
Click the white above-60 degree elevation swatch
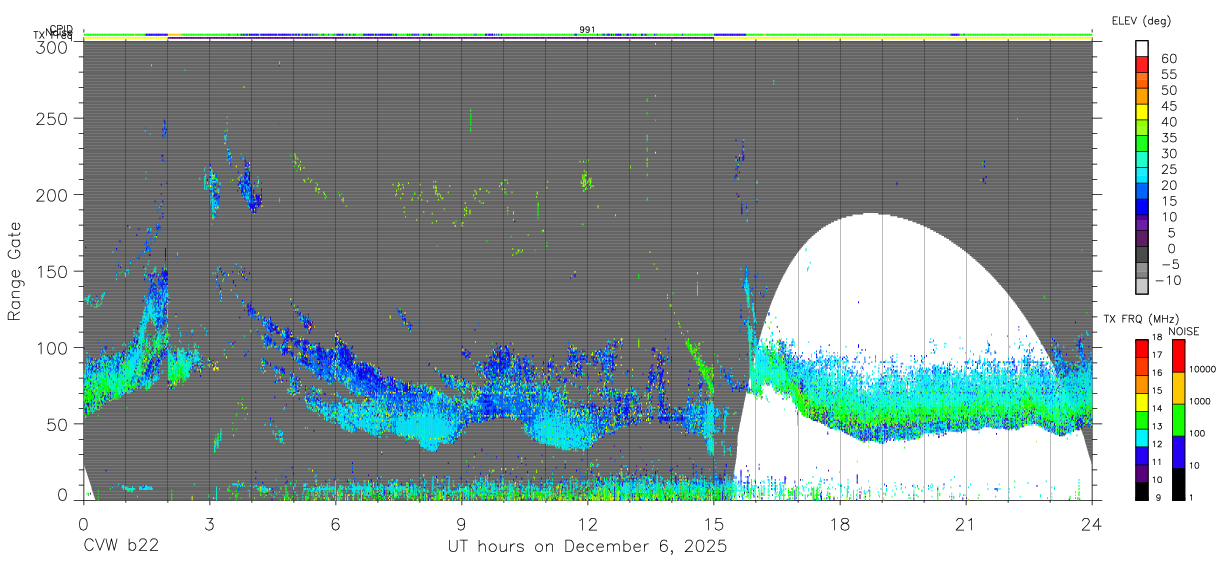[1142, 49]
